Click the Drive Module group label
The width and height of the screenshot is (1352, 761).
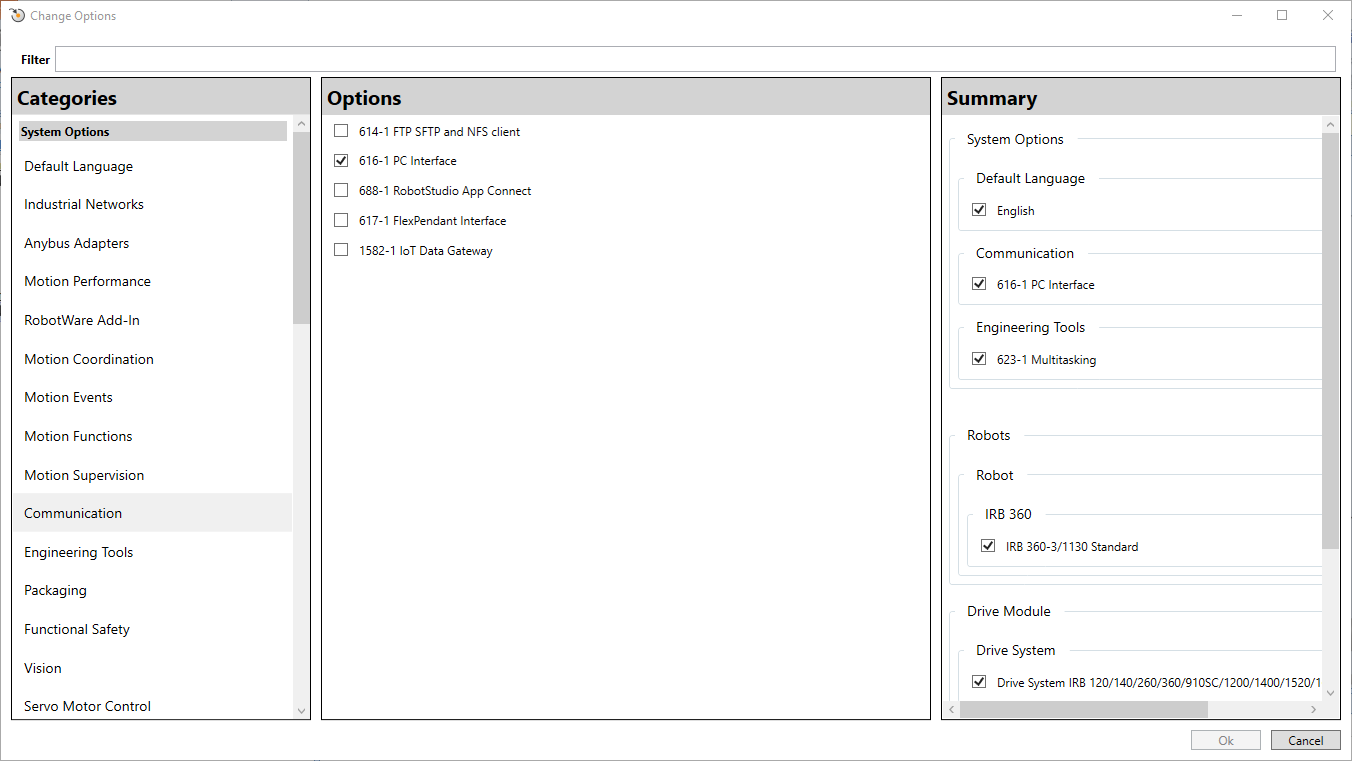[1009, 611]
